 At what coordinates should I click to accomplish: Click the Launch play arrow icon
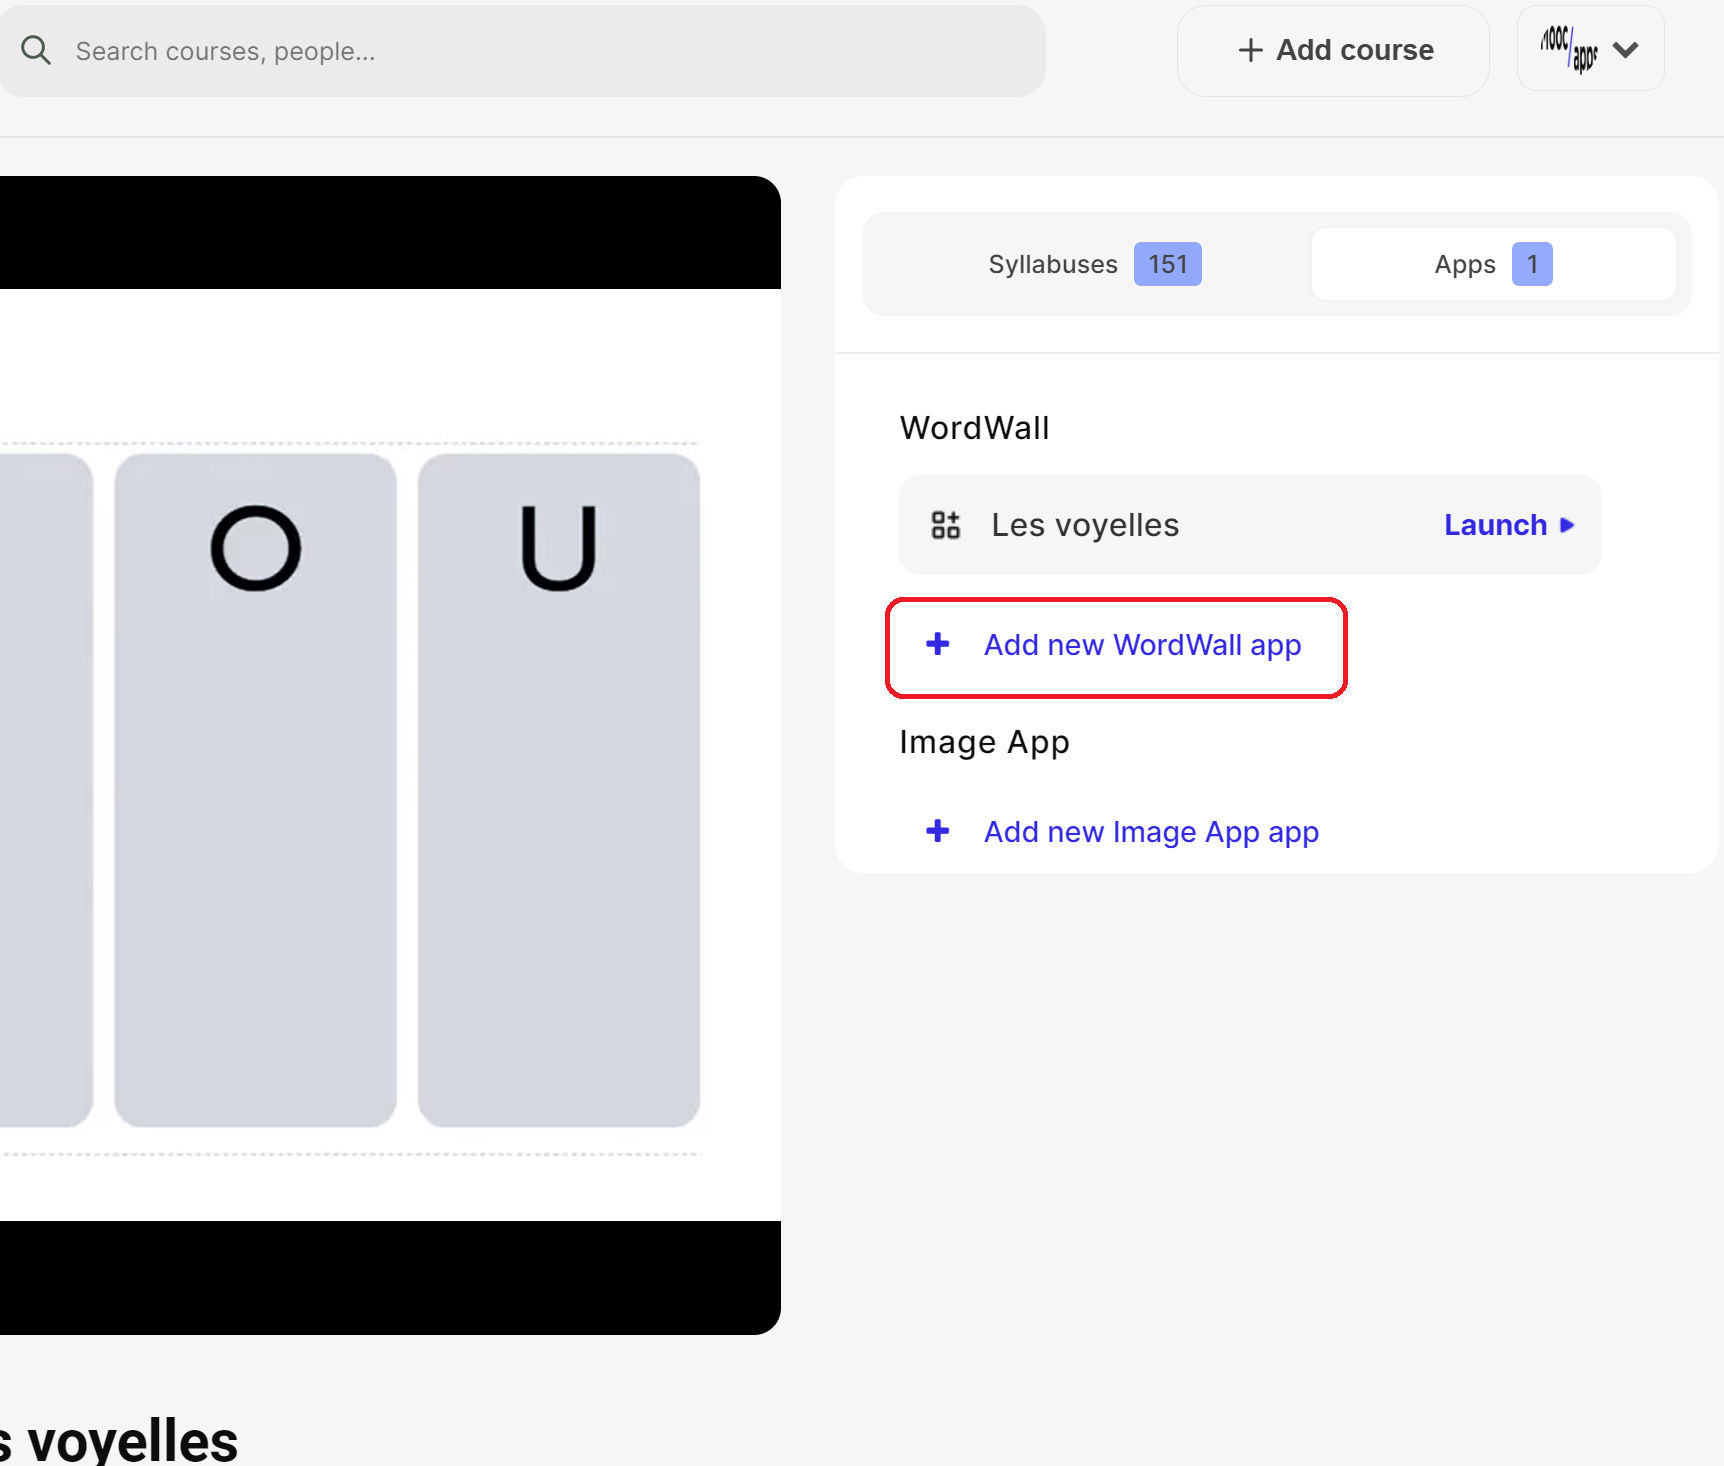coord(1567,525)
